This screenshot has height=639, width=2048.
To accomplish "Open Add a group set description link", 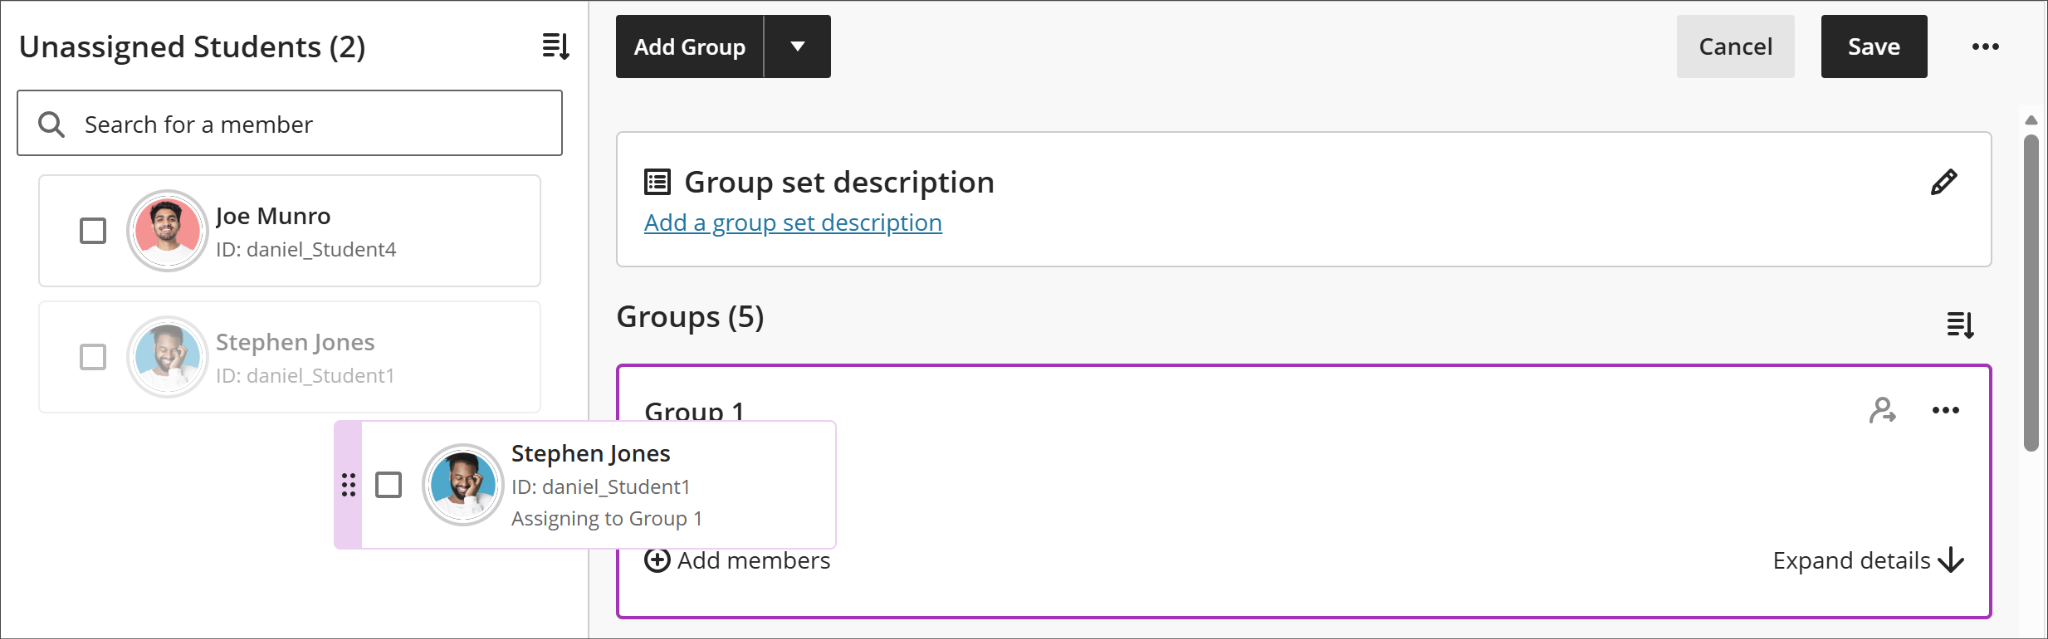I will [793, 223].
